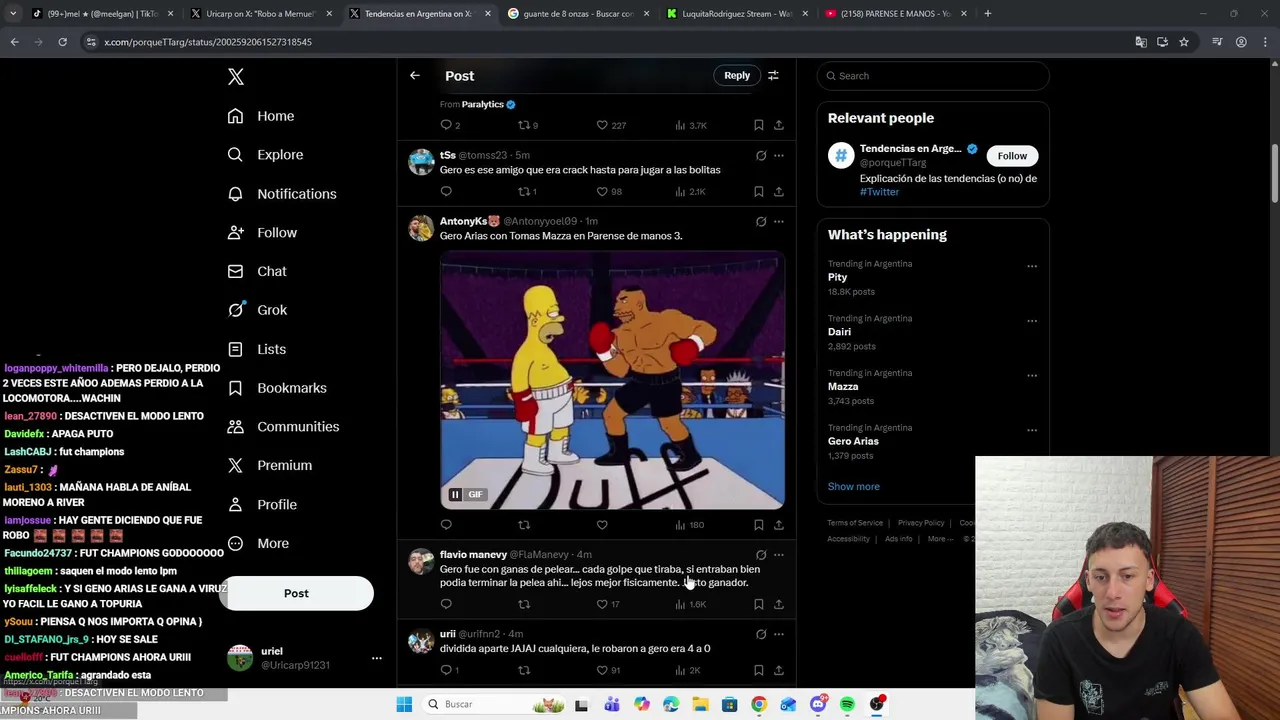Click the Lists icon in sidebar
Image resolution: width=1280 pixels, height=720 pixels.
coord(235,349)
